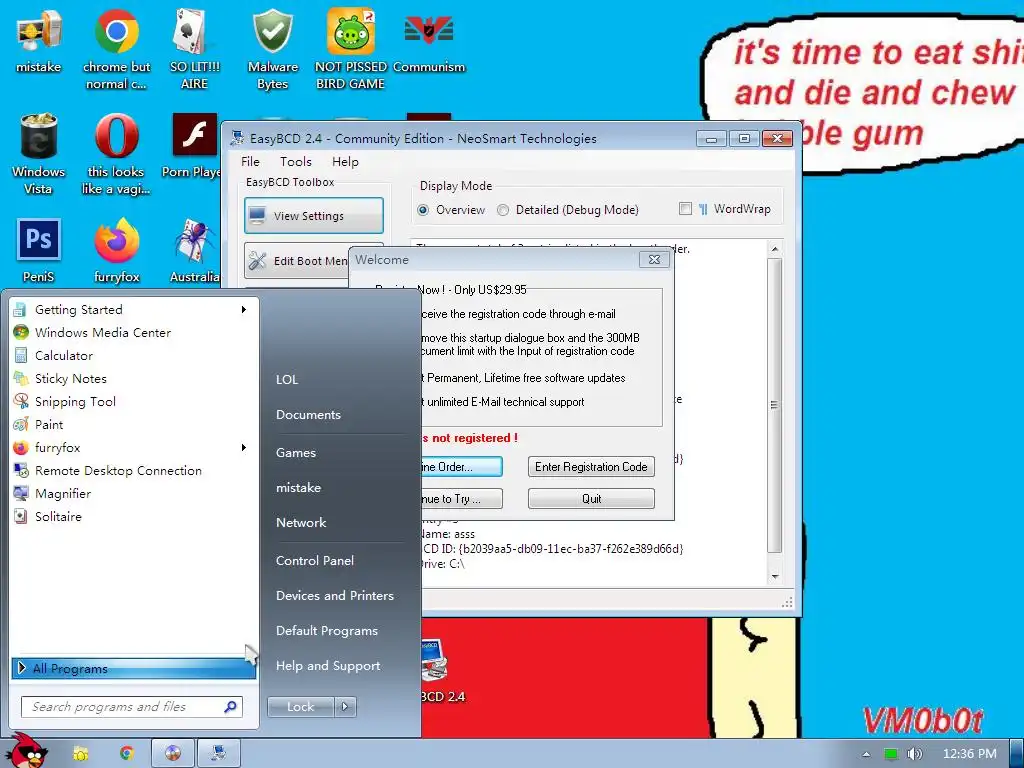This screenshot has width=1024, height=768.
Task: Open Help and Support
Action: [x=328, y=666]
